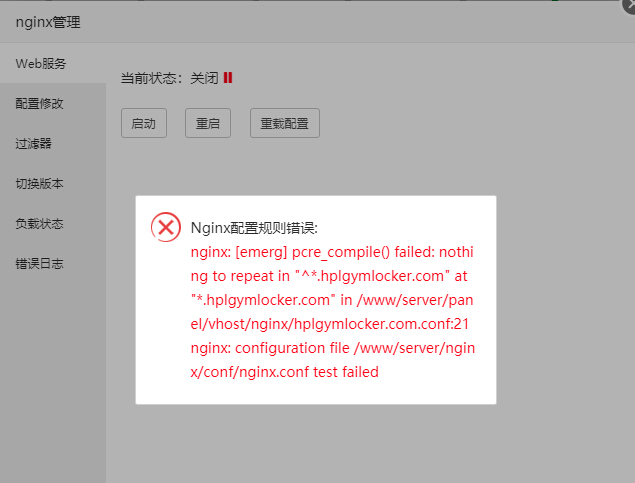Click the nginx管理 window title
Screen dimensions: 635x483
click(48, 22)
